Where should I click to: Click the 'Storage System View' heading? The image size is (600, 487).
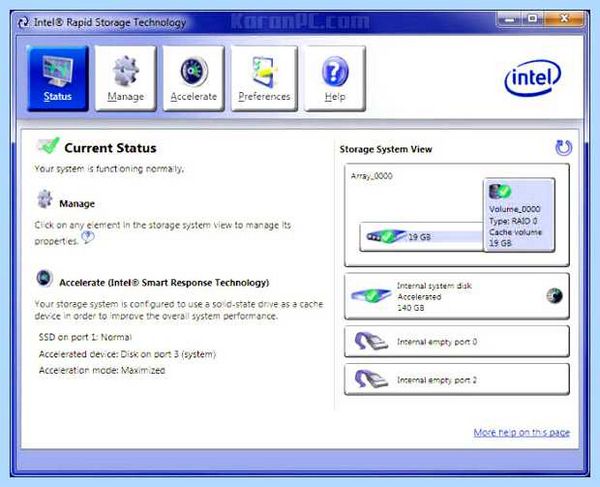point(386,149)
